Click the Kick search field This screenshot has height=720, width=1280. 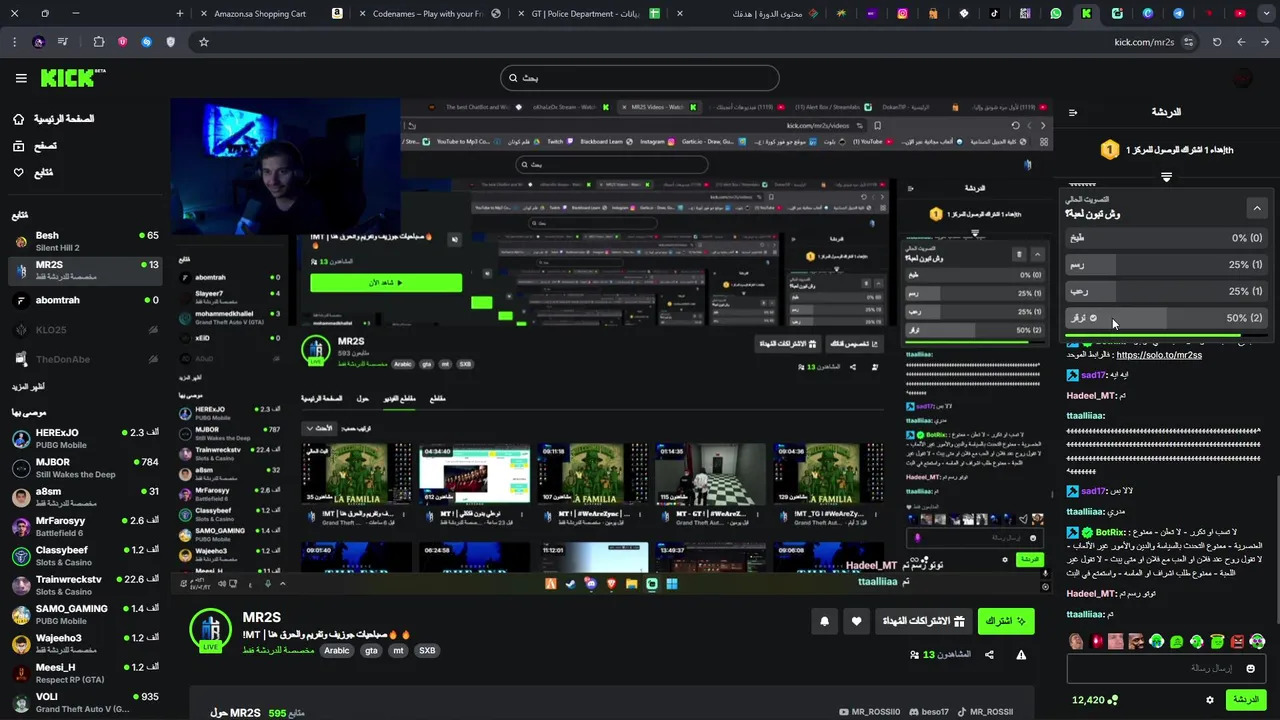(640, 78)
